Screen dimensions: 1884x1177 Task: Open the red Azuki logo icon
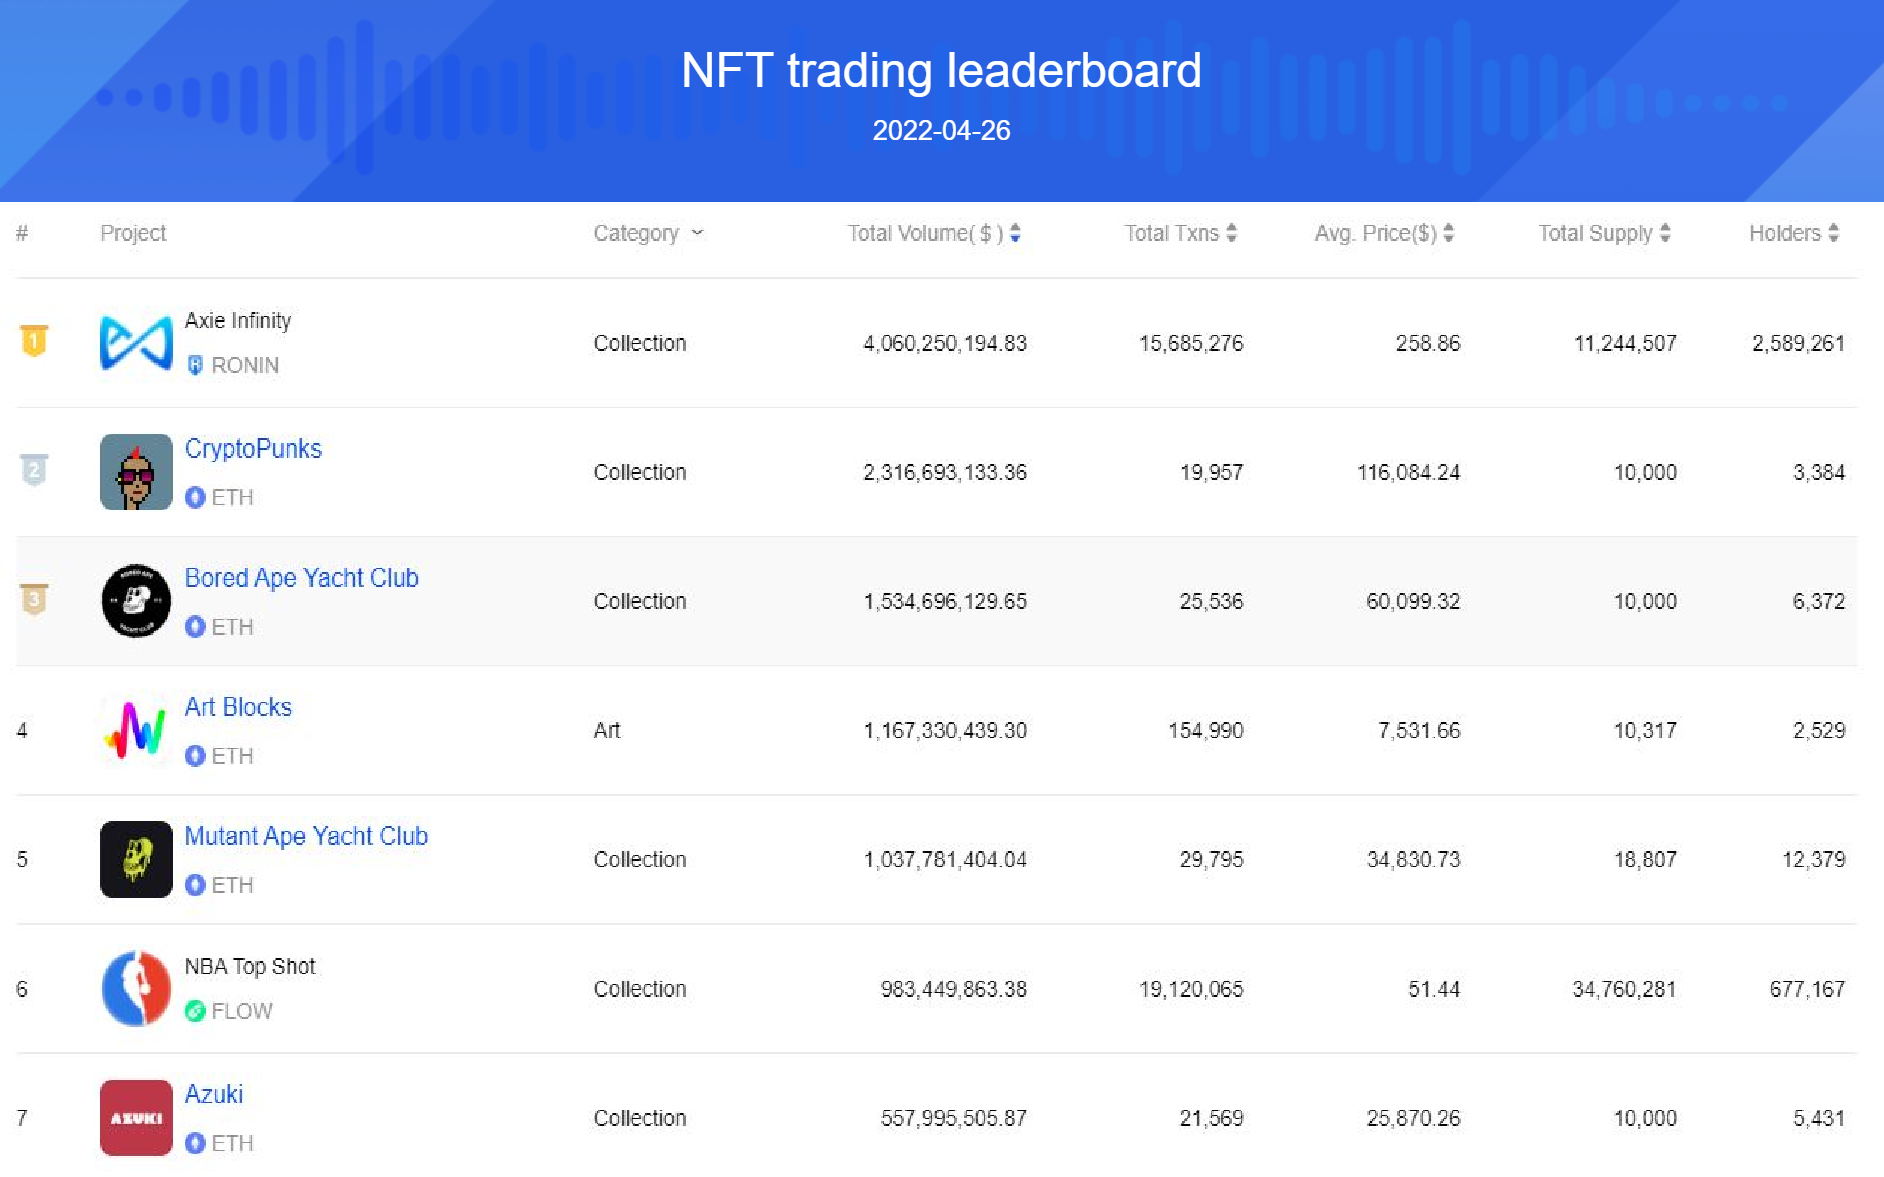(x=136, y=1117)
